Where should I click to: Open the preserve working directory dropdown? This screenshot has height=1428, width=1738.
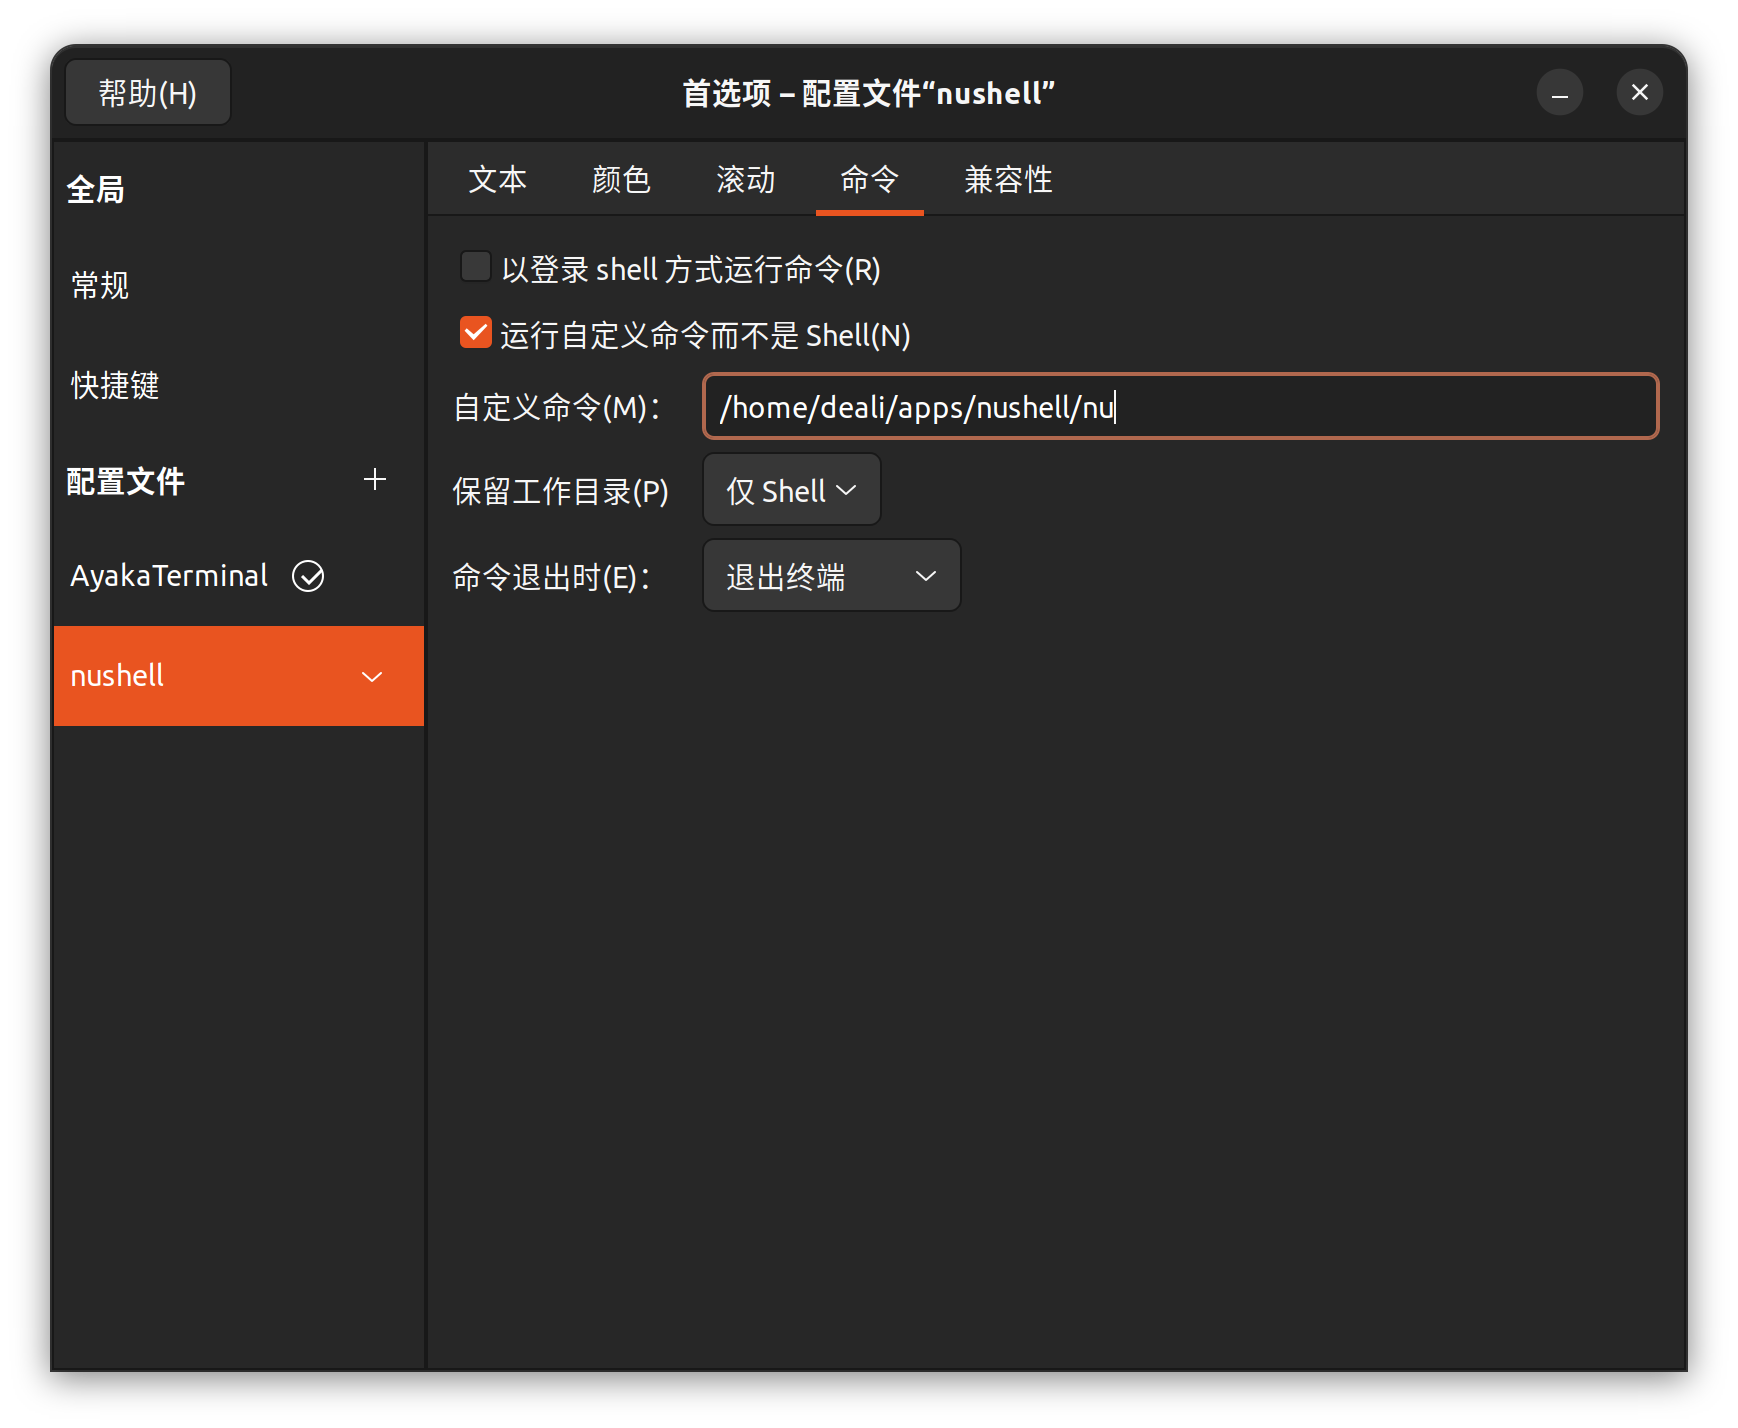[x=792, y=490]
